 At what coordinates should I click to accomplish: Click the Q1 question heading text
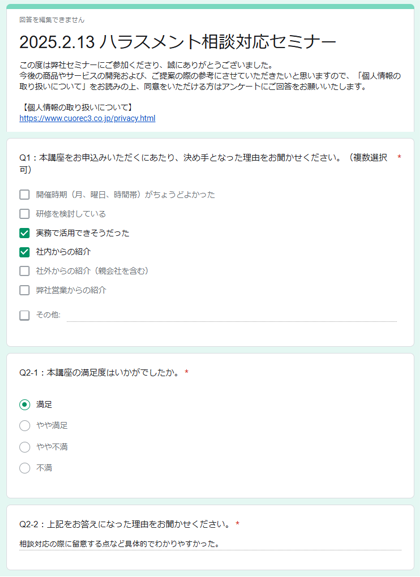click(x=203, y=163)
